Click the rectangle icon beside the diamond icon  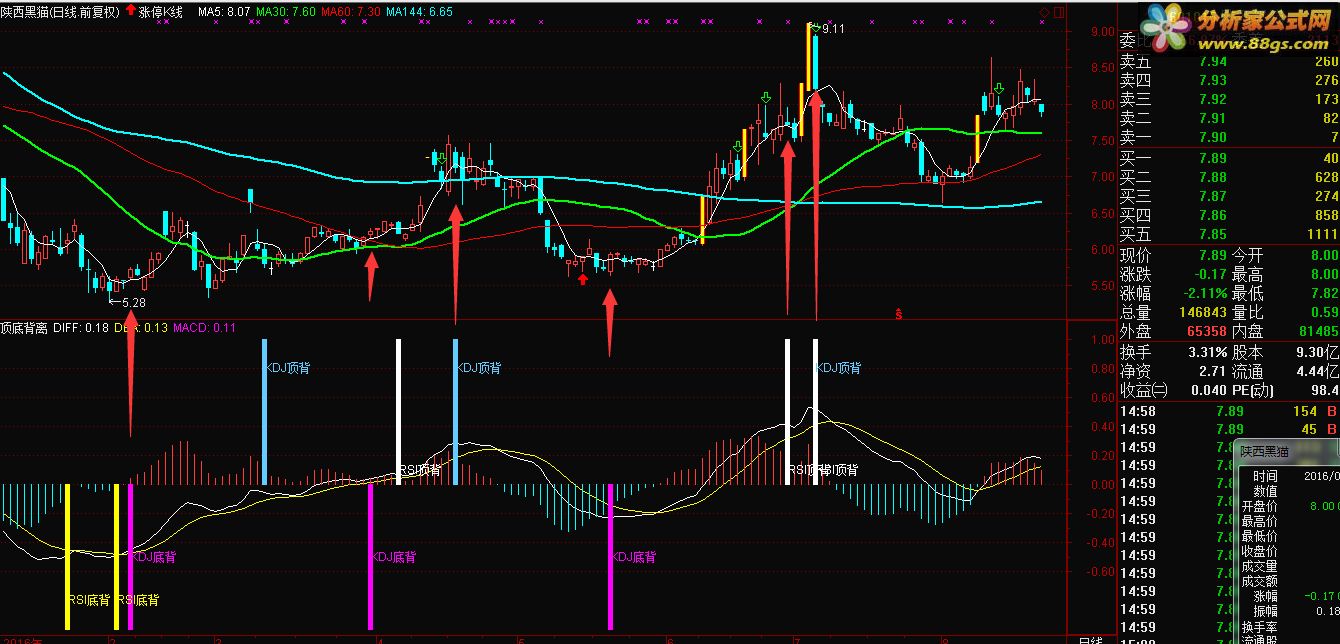(x=1059, y=12)
